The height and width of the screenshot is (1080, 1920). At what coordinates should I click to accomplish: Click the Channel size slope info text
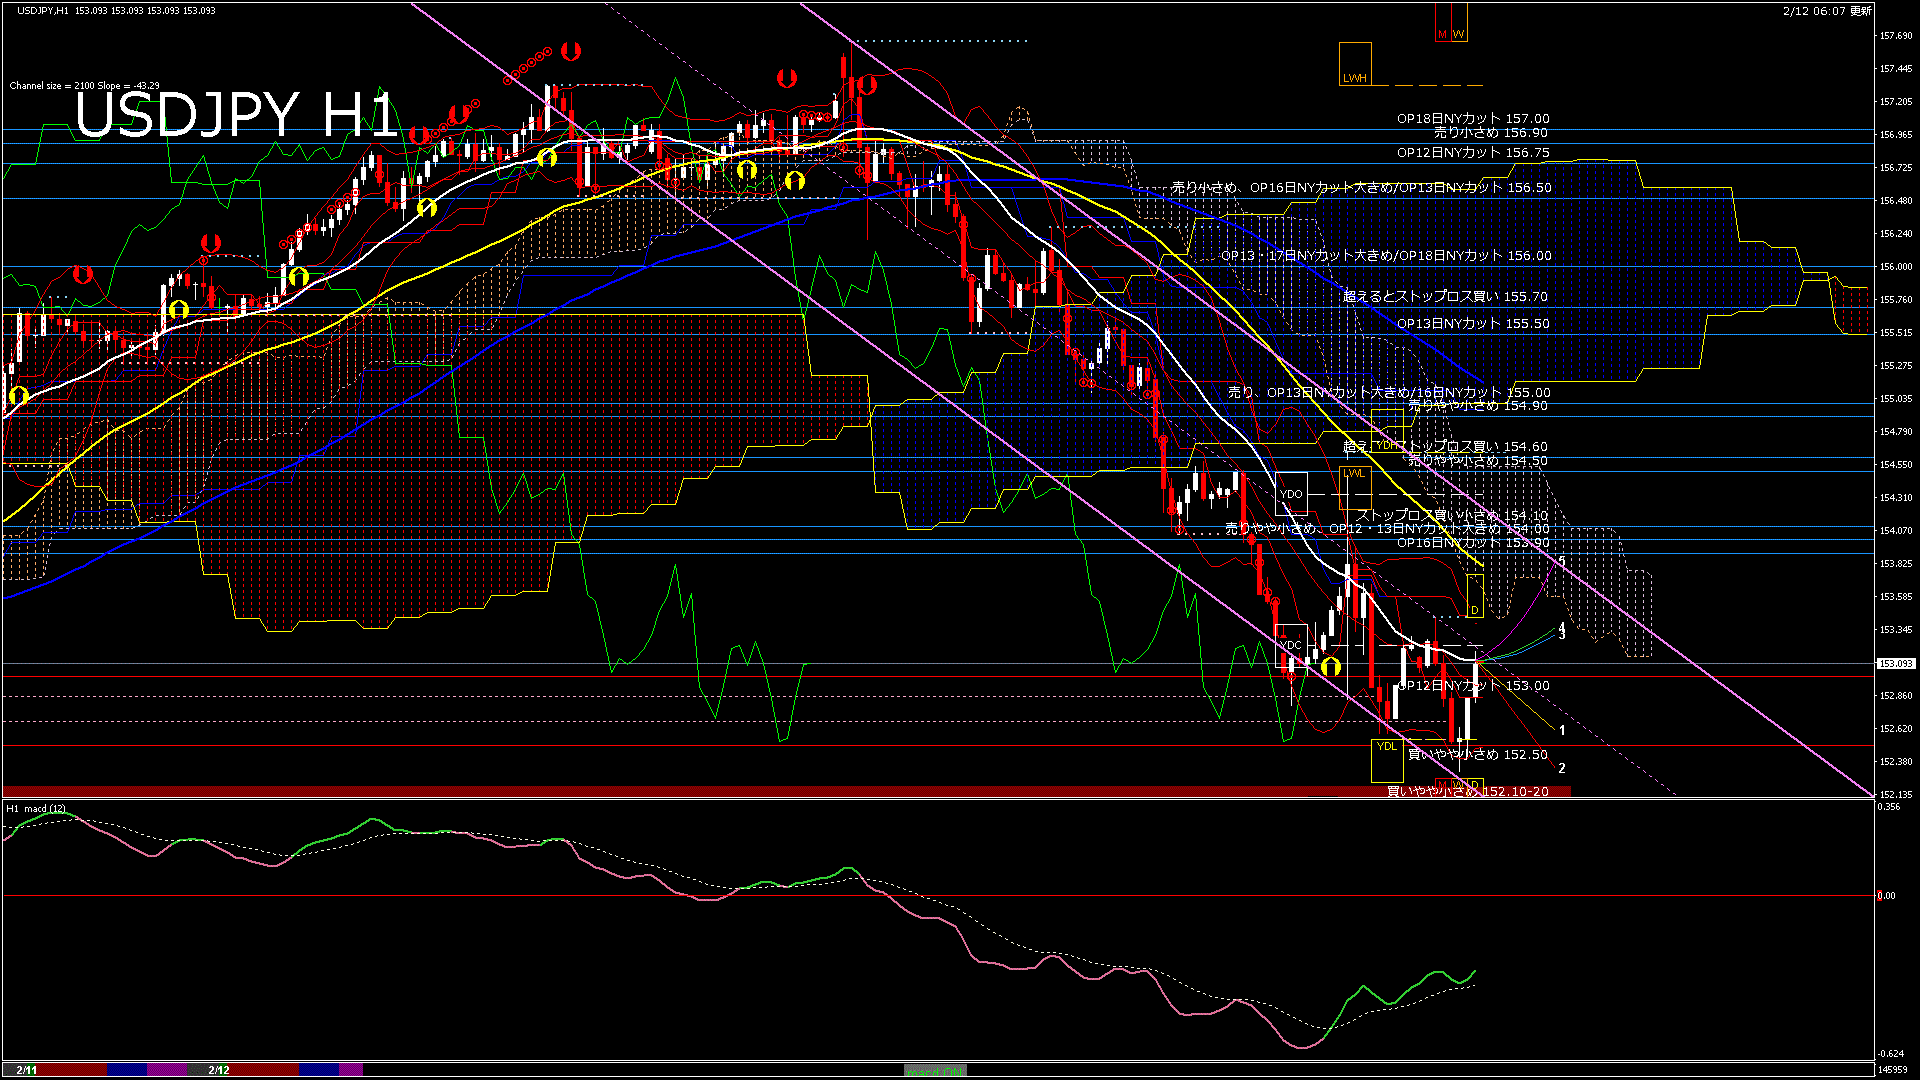click(84, 86)
